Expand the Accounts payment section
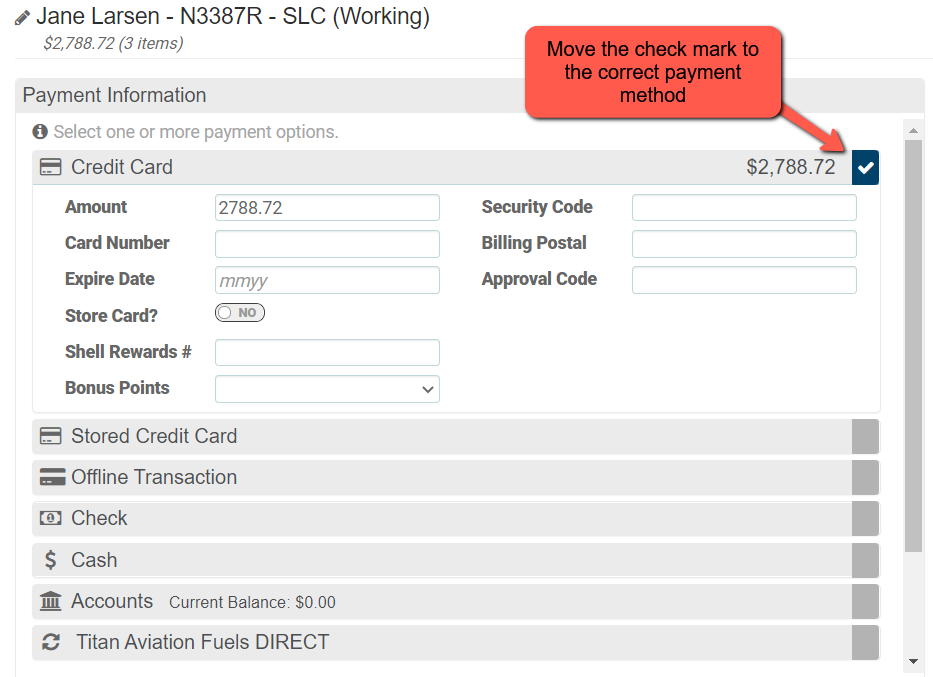933x677 pixels. pyautogui.click(x=442, y=601)
